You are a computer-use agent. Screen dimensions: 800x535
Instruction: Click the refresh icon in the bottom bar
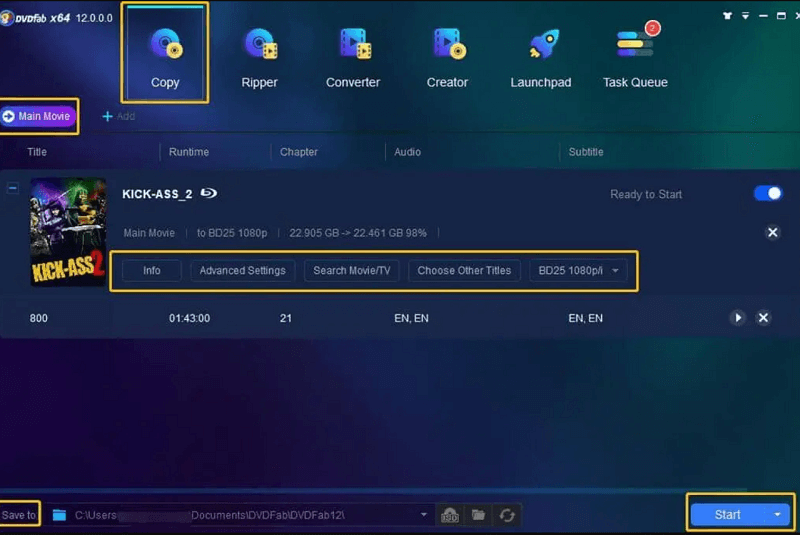[x=508, y=515]
